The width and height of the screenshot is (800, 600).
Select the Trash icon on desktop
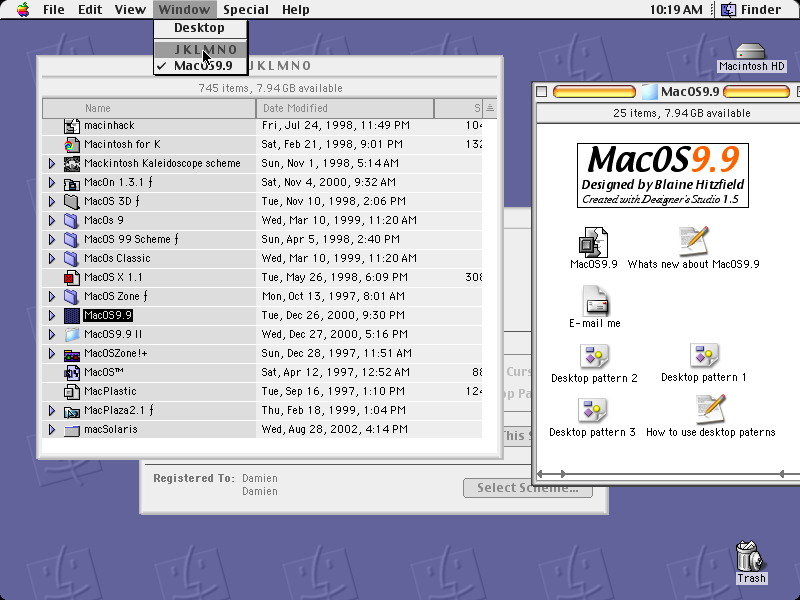(750, 556)
